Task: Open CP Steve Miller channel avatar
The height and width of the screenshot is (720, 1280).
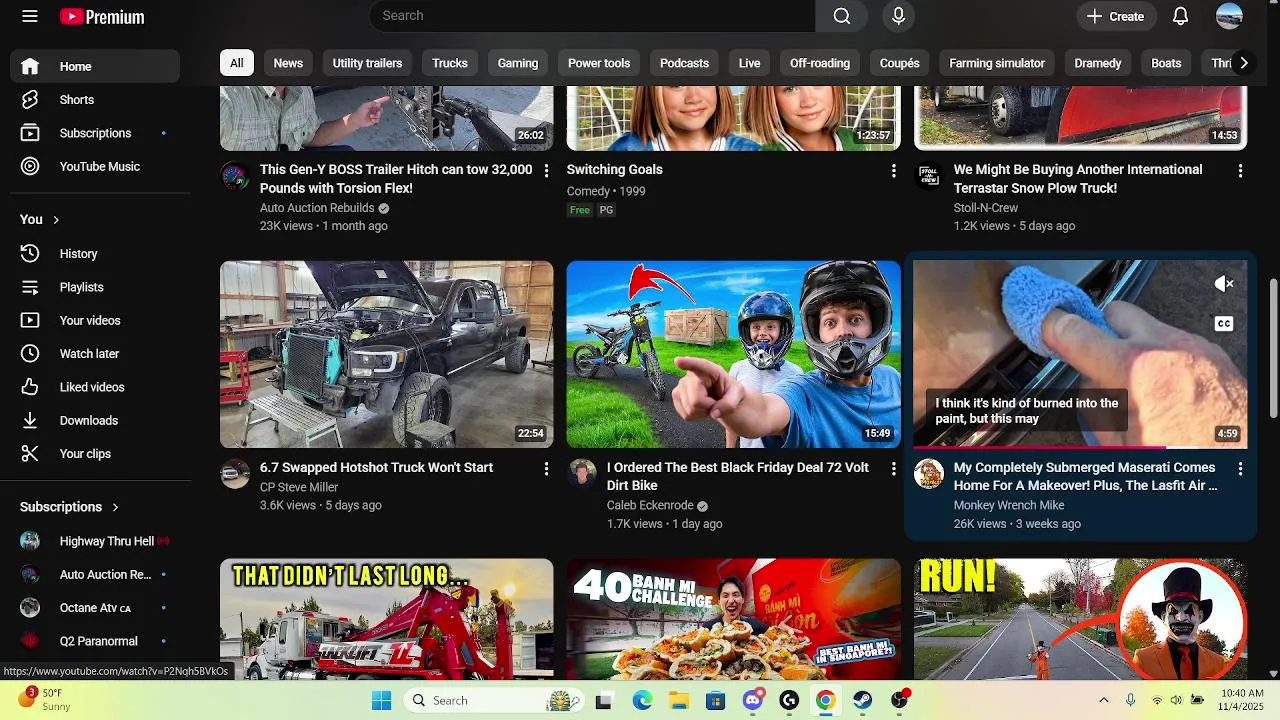Action: [235, 474]
